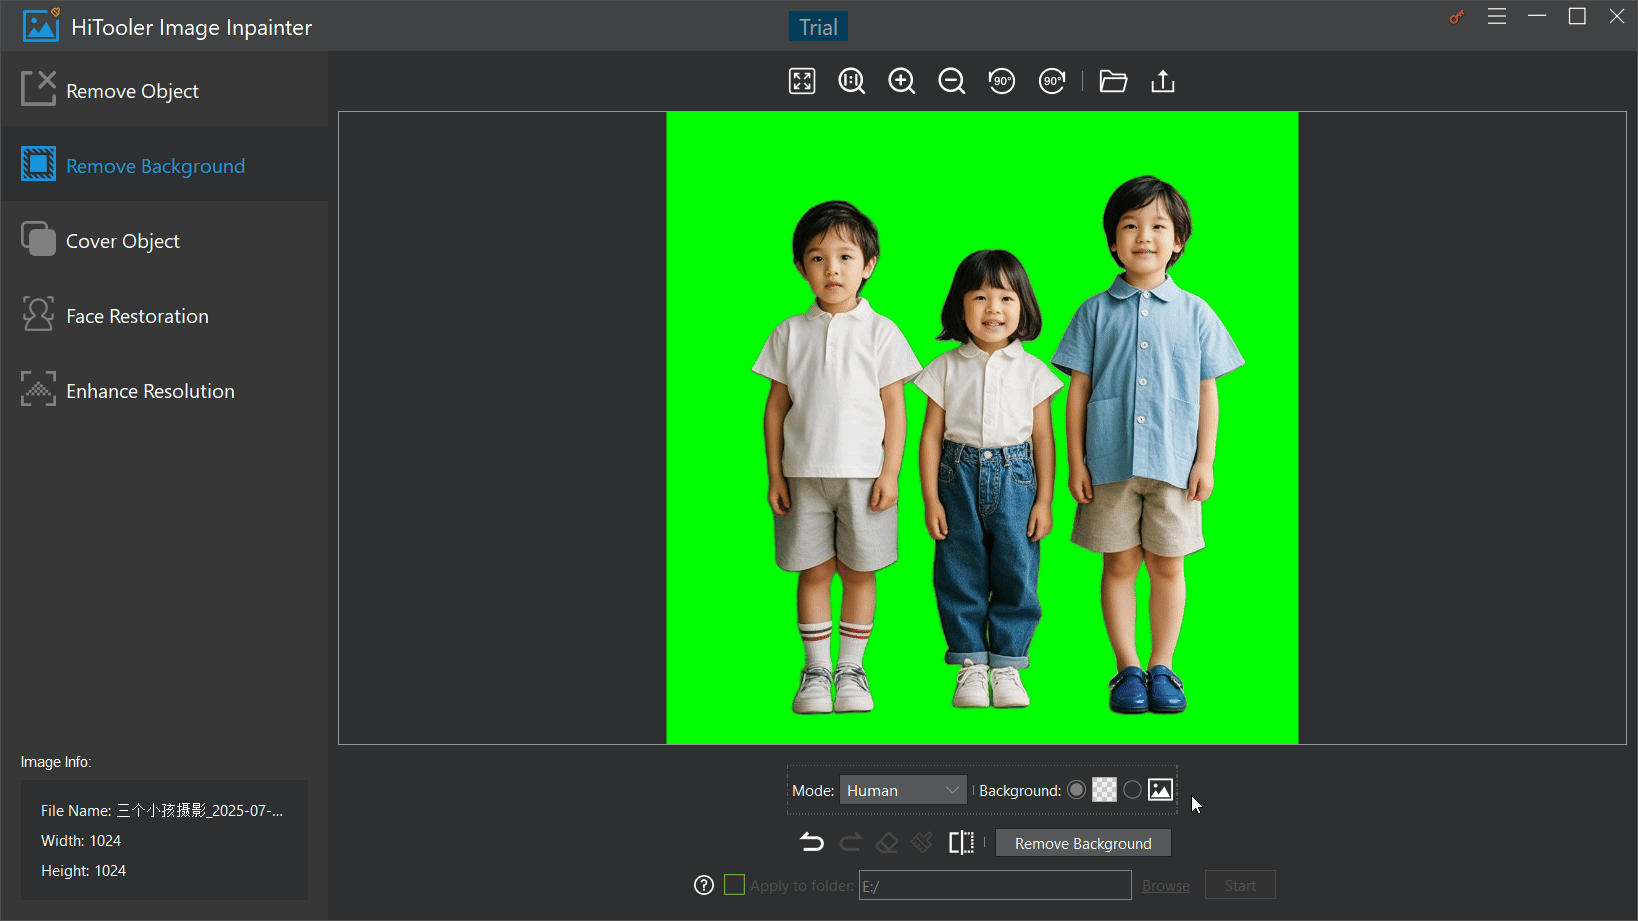This screenshot has width=1638, height=921.
Task: Click the Trial badge in the title bar
Action: click(x=818, y=27)
